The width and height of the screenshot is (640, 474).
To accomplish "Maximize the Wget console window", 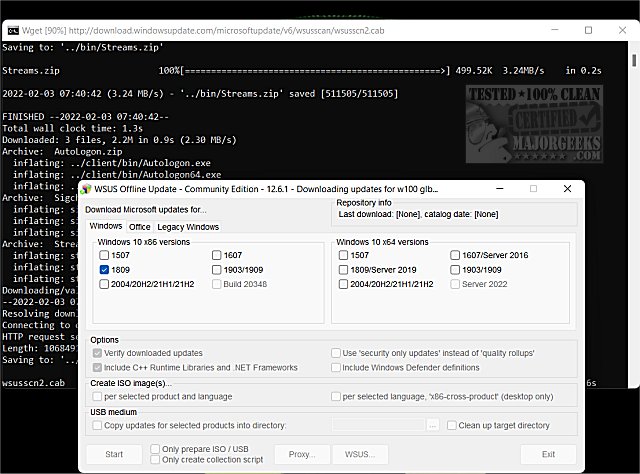I will 588,30.
